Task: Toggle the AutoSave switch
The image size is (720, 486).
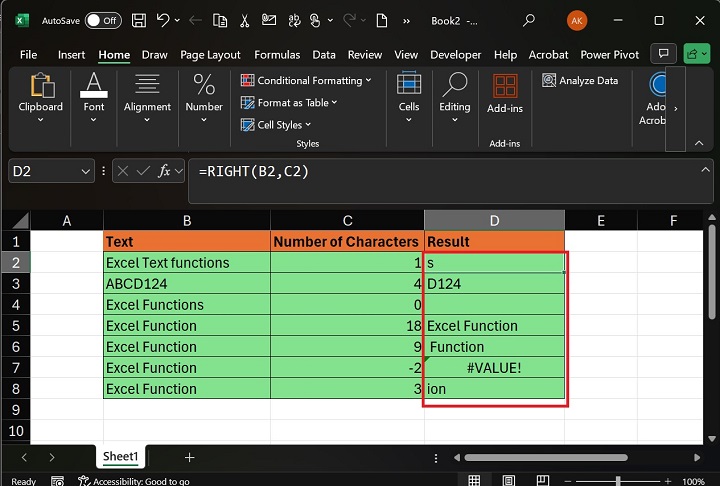Action: pyautogui.click(x=103, y=20)
